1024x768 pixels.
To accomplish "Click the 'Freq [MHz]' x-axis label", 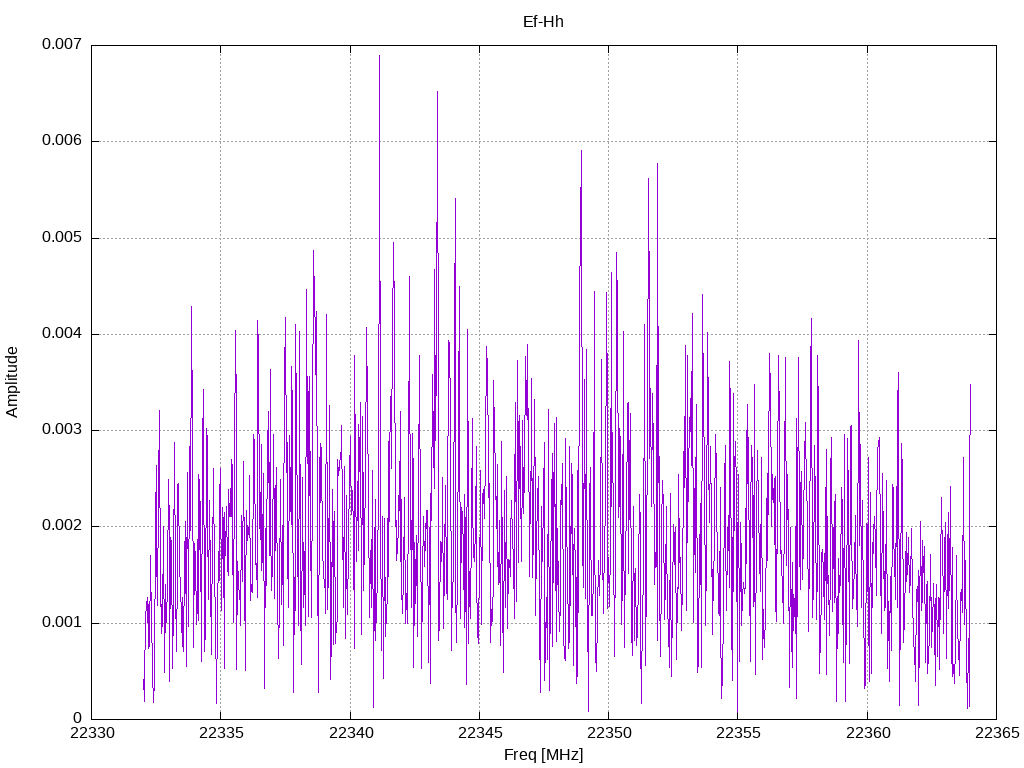I will 543,754.
